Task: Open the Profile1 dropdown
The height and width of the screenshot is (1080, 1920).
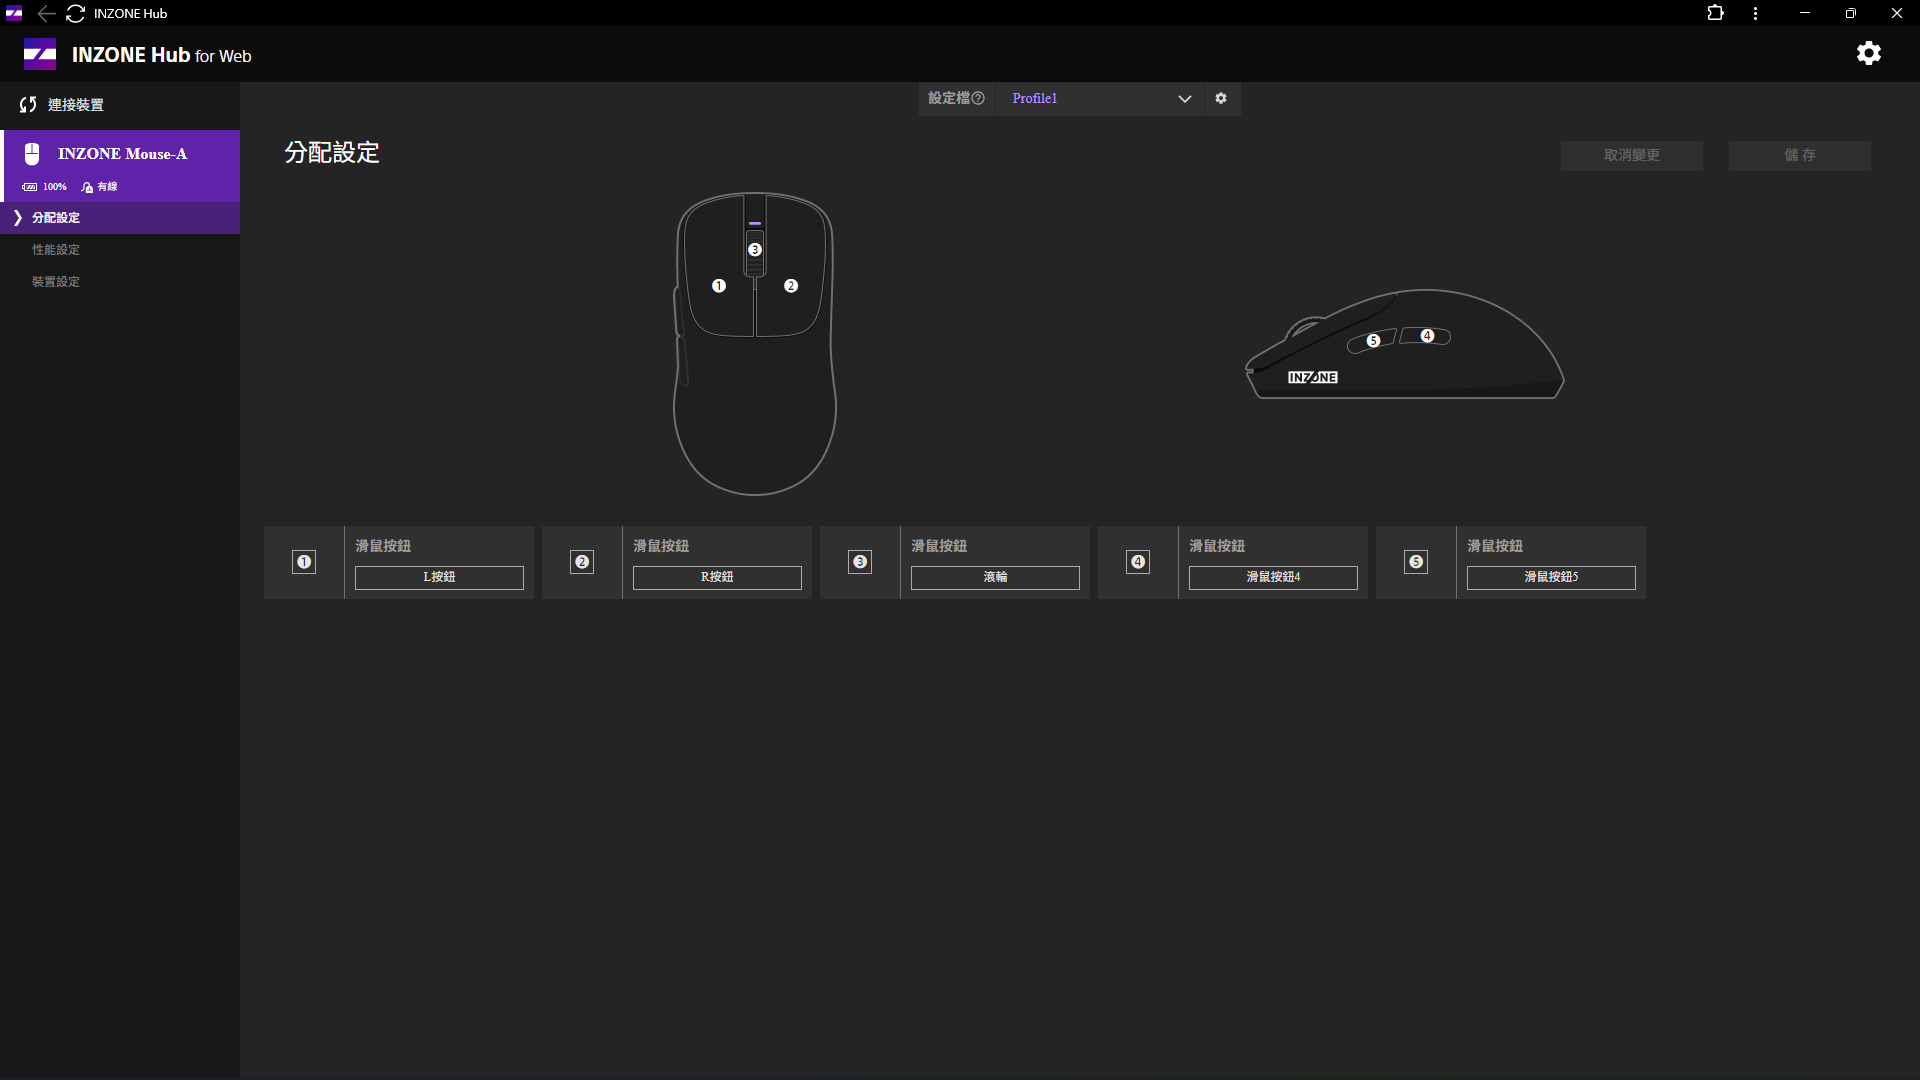Action: click(x=1100, y=98)
